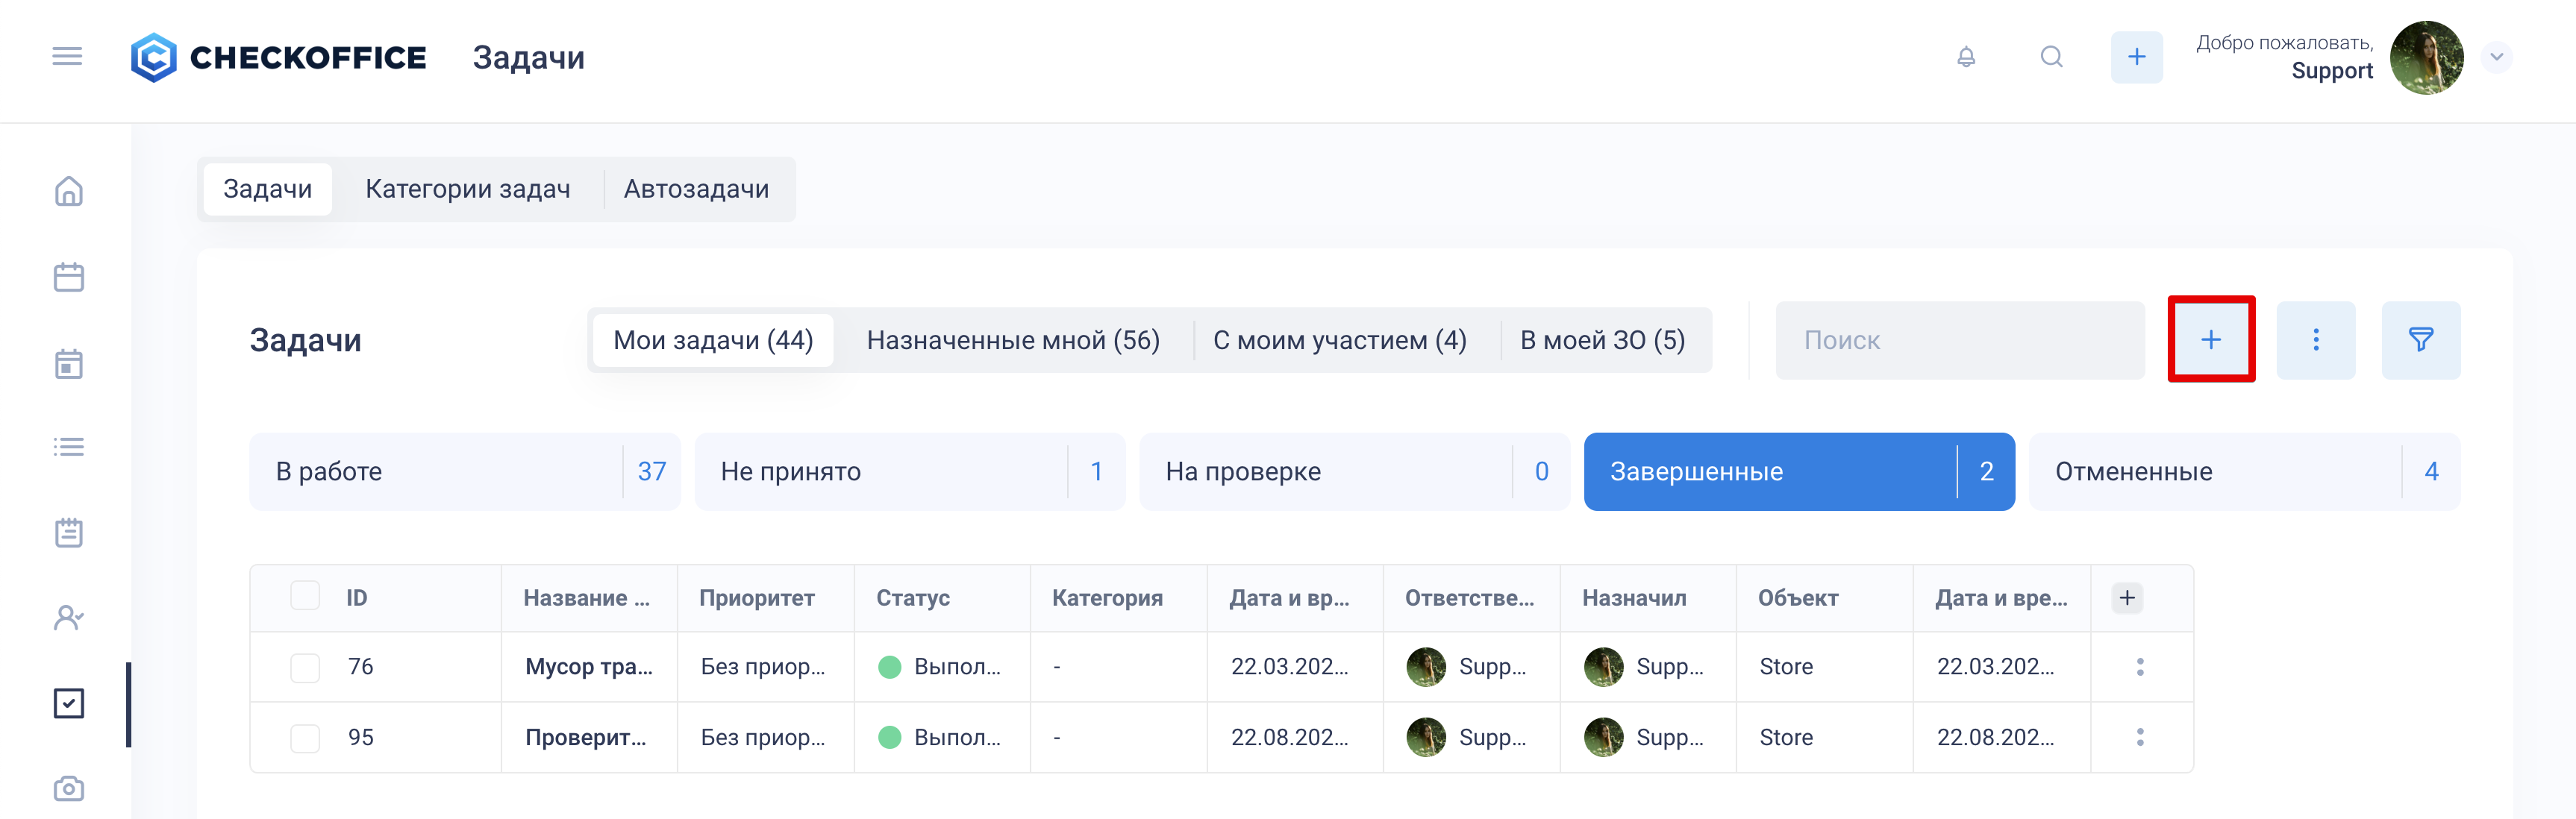Open the hamburger menu
2576x819 pixels.
(67, 57)
